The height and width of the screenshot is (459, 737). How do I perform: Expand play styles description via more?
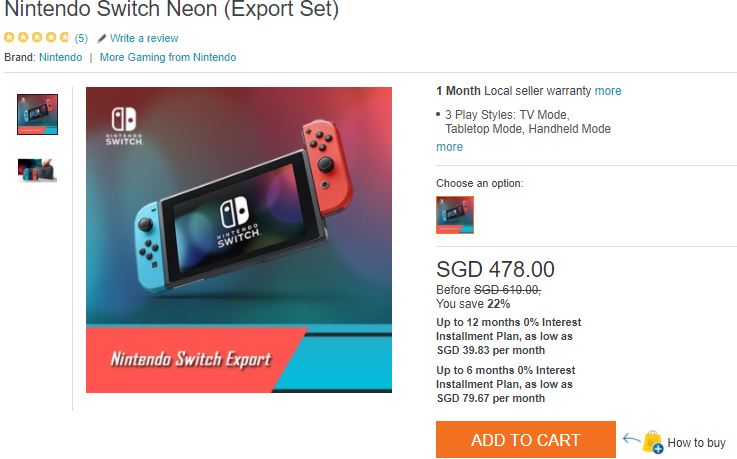(x=449, y=147)
